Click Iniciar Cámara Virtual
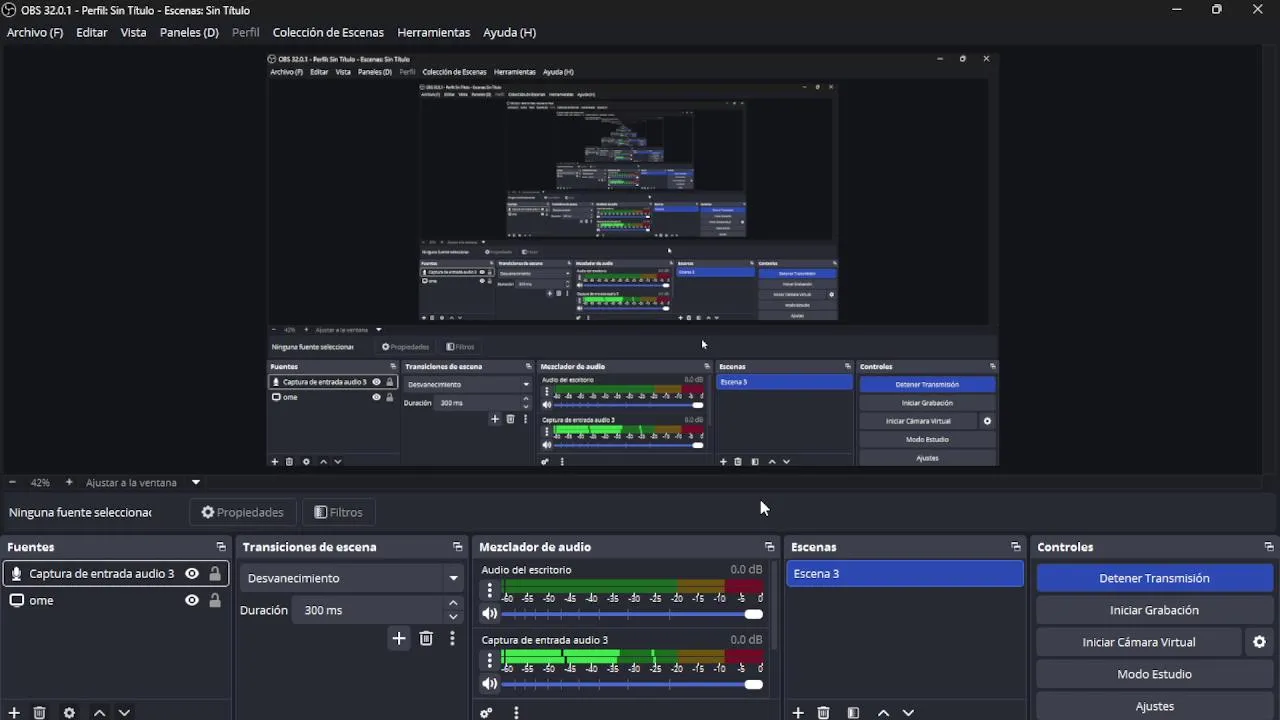 [x=1139, y=642]
